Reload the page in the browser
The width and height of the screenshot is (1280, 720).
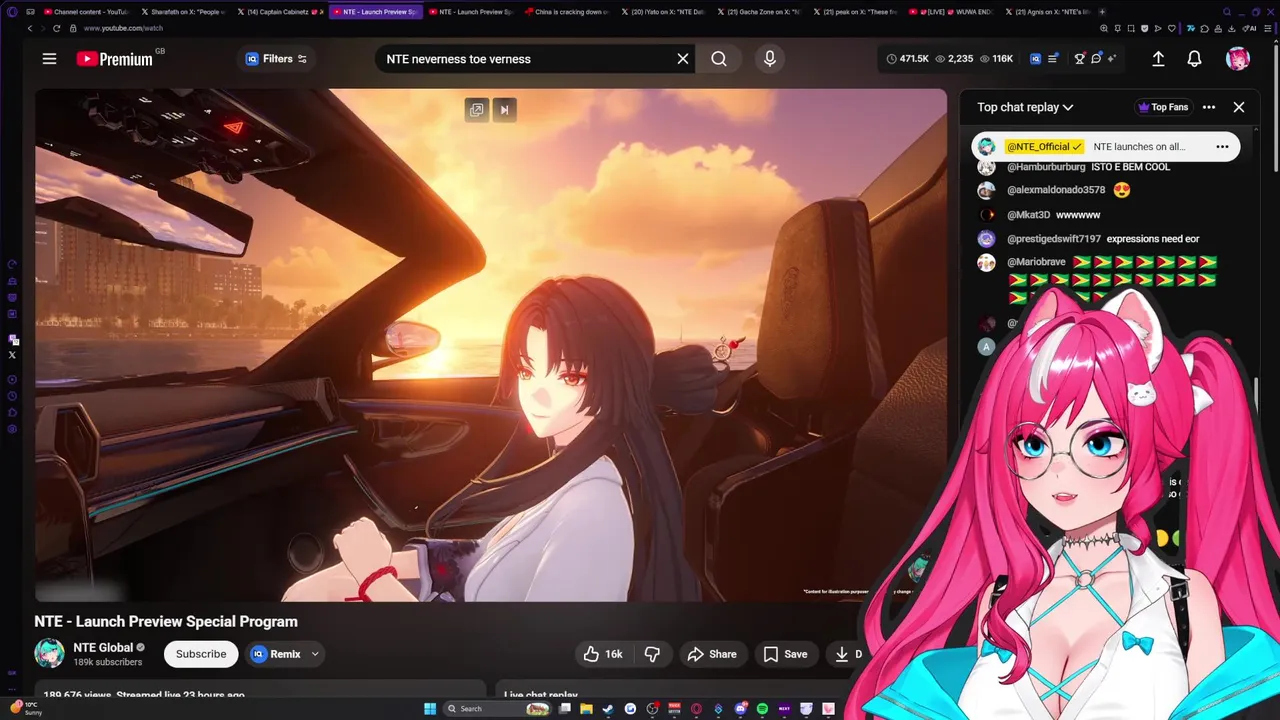click(x=56, y=28)
